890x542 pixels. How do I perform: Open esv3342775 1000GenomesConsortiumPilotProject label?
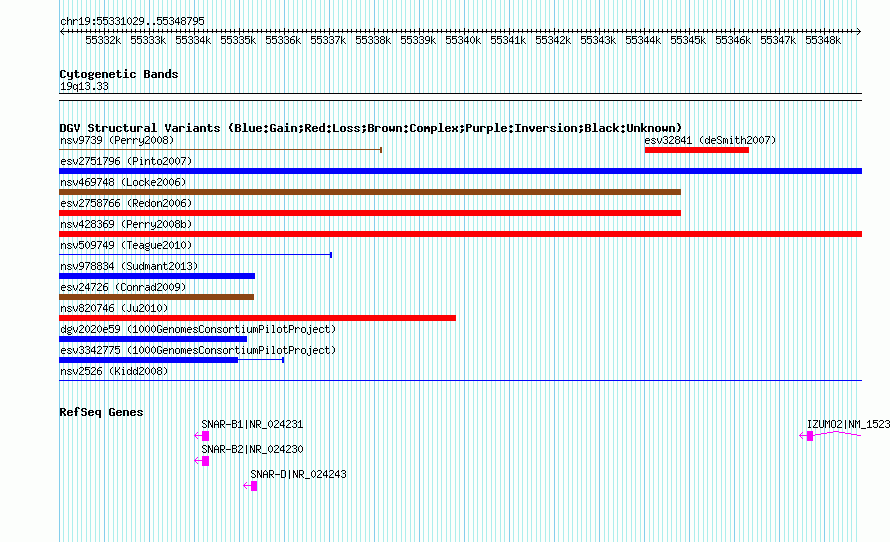click(x=198, y=350)
